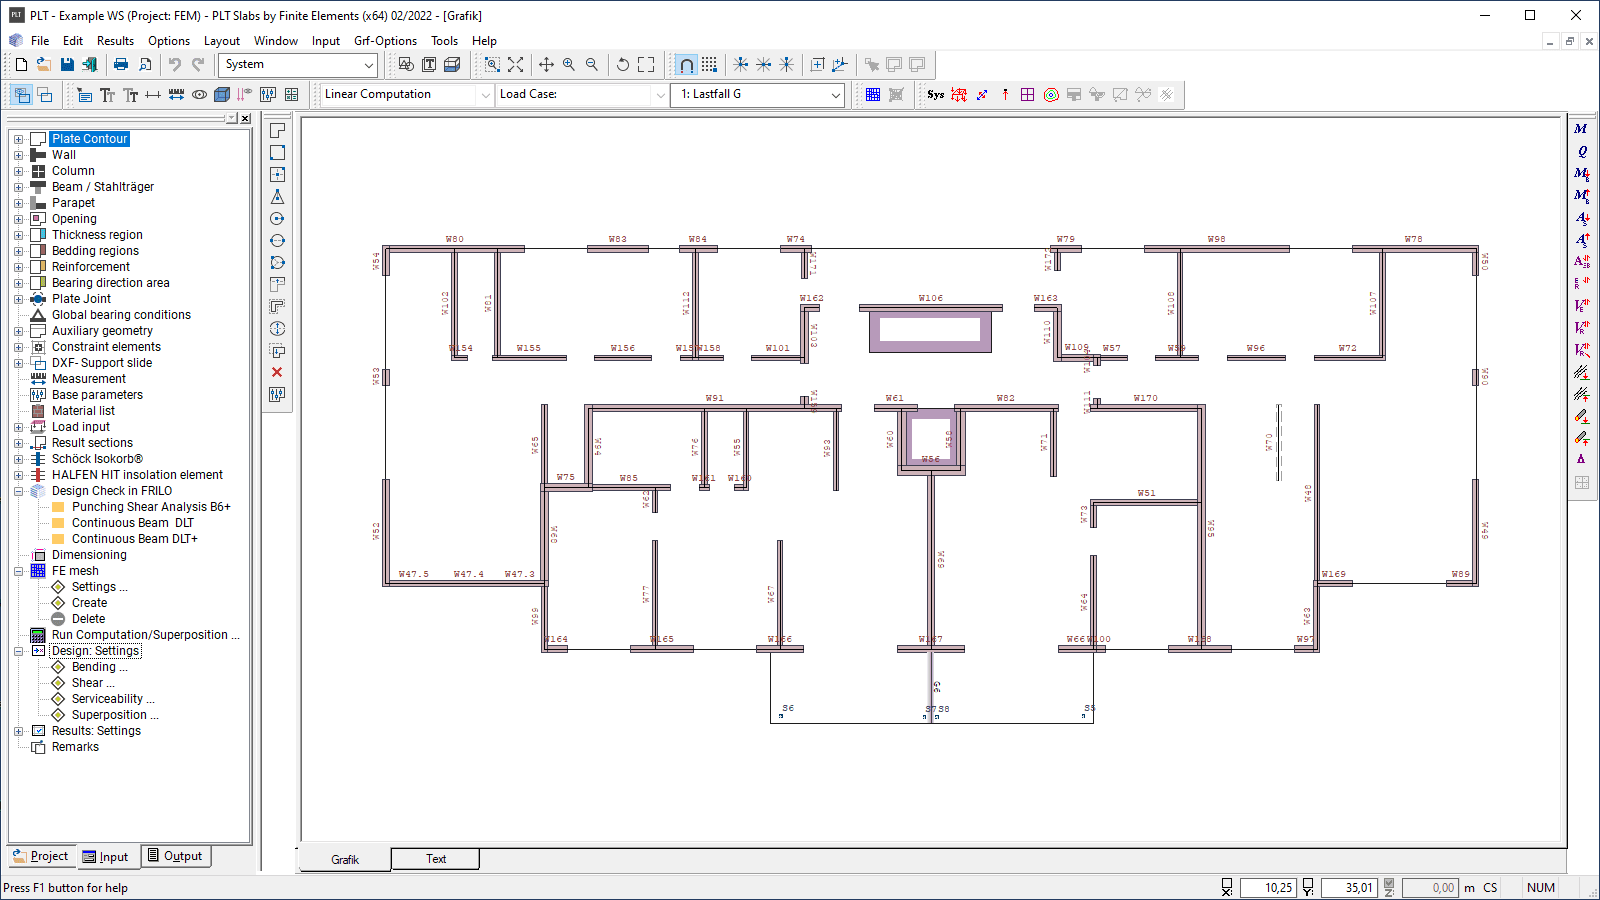
Task: Click the Sys toolbar icon
Action: [935, 94]
